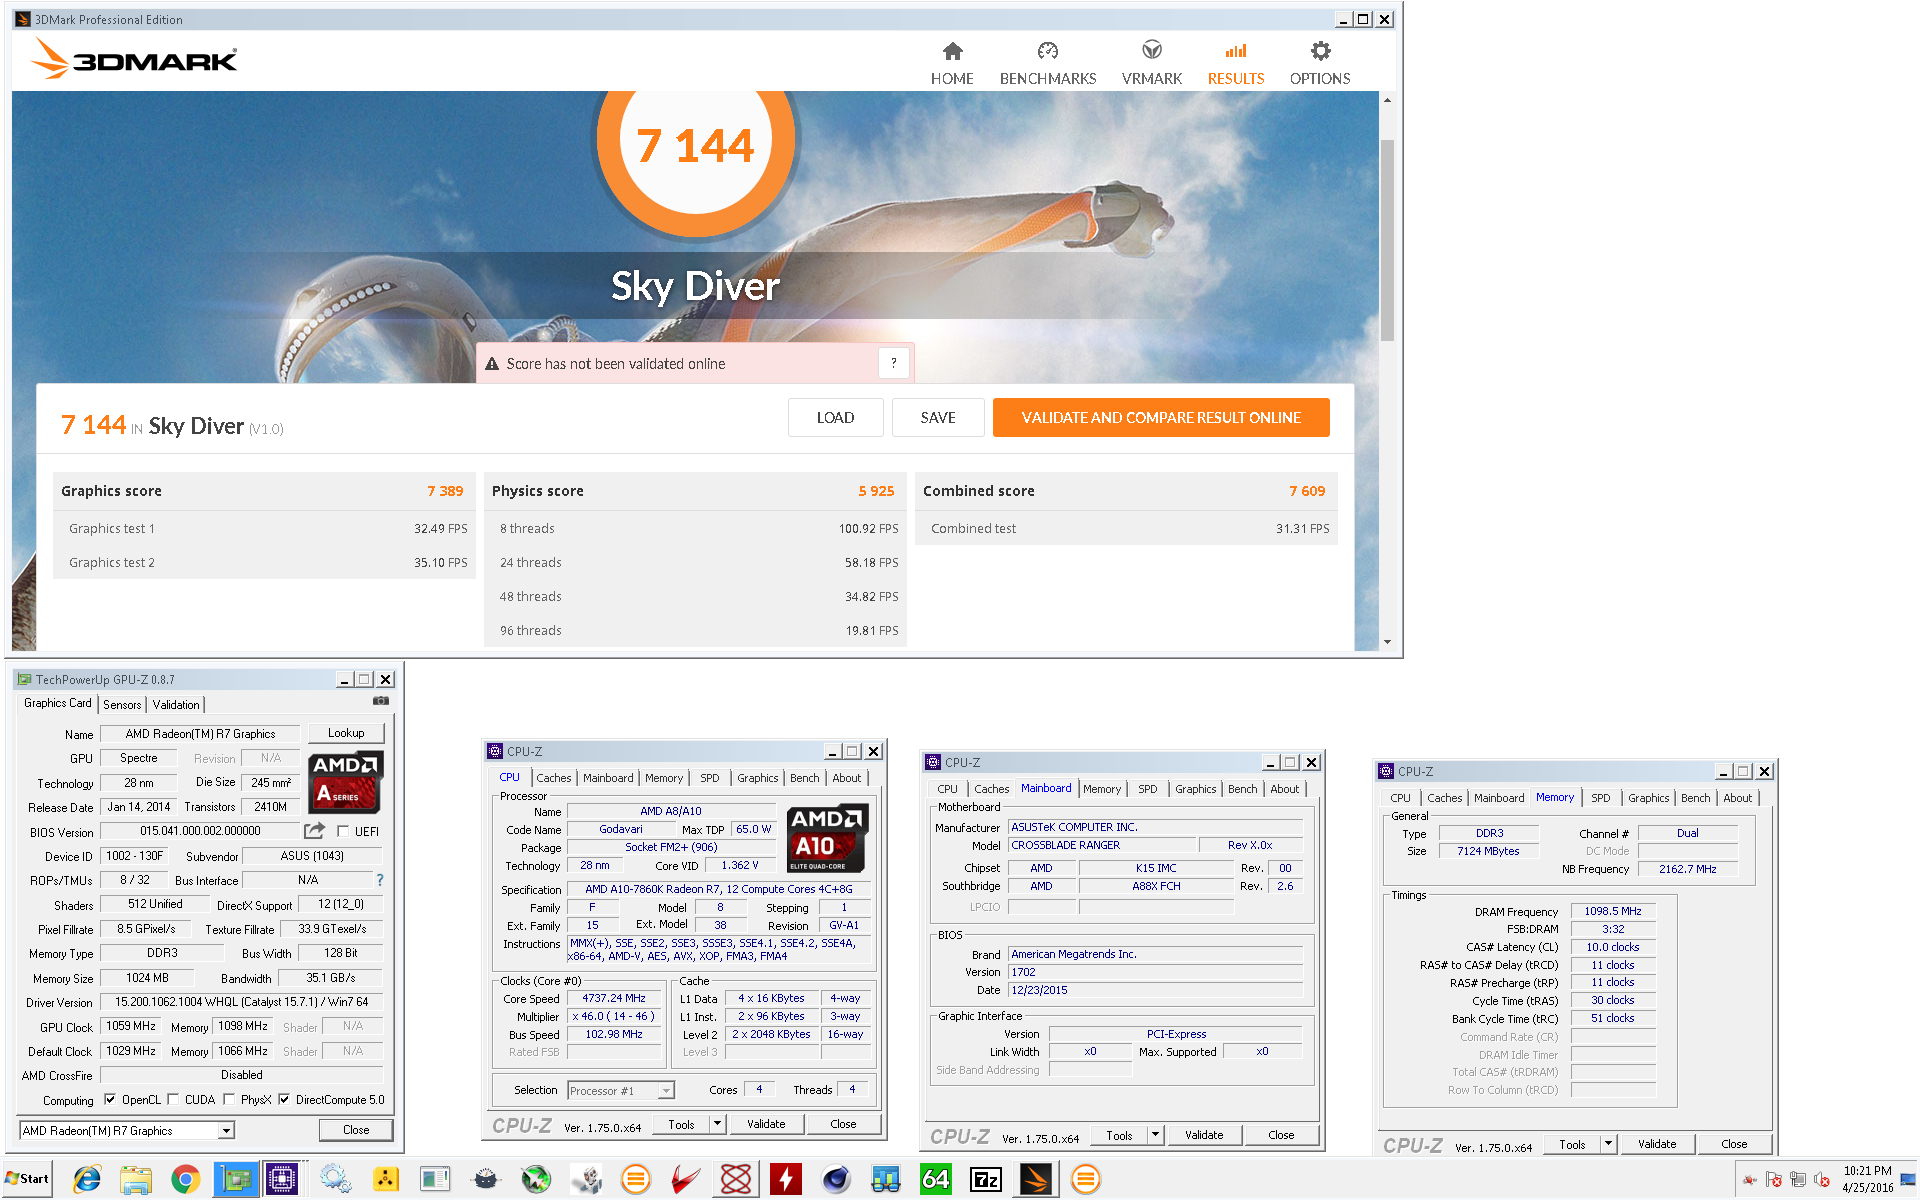Click the Graphics score 7 389 value

pyautogui.click(x=445, y=491)
